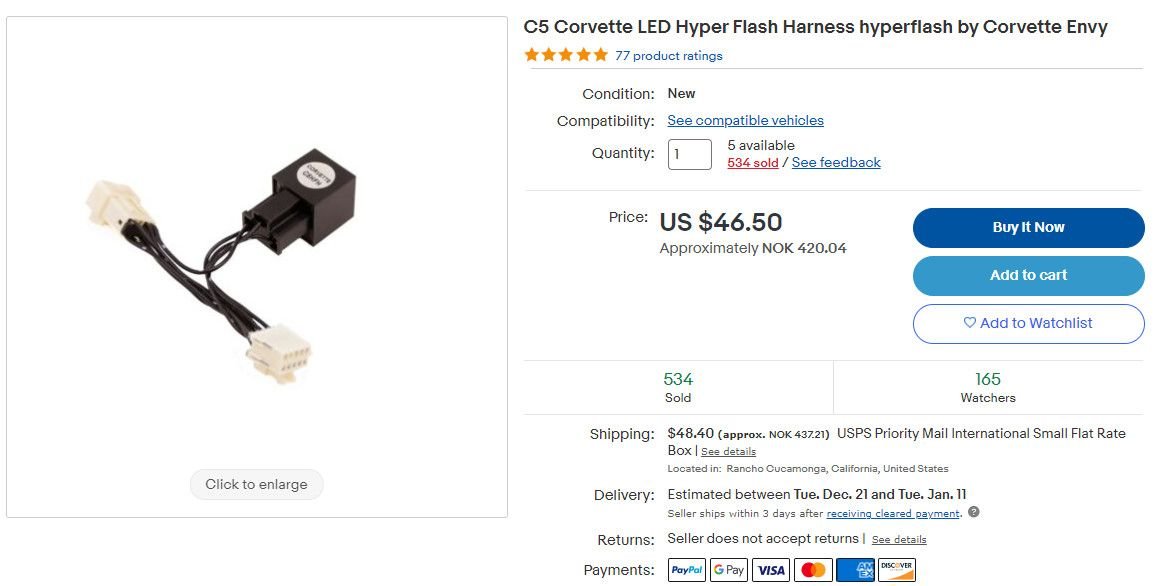Open See compatible vehicles link

pyautogui.click(x=745, y=121)
